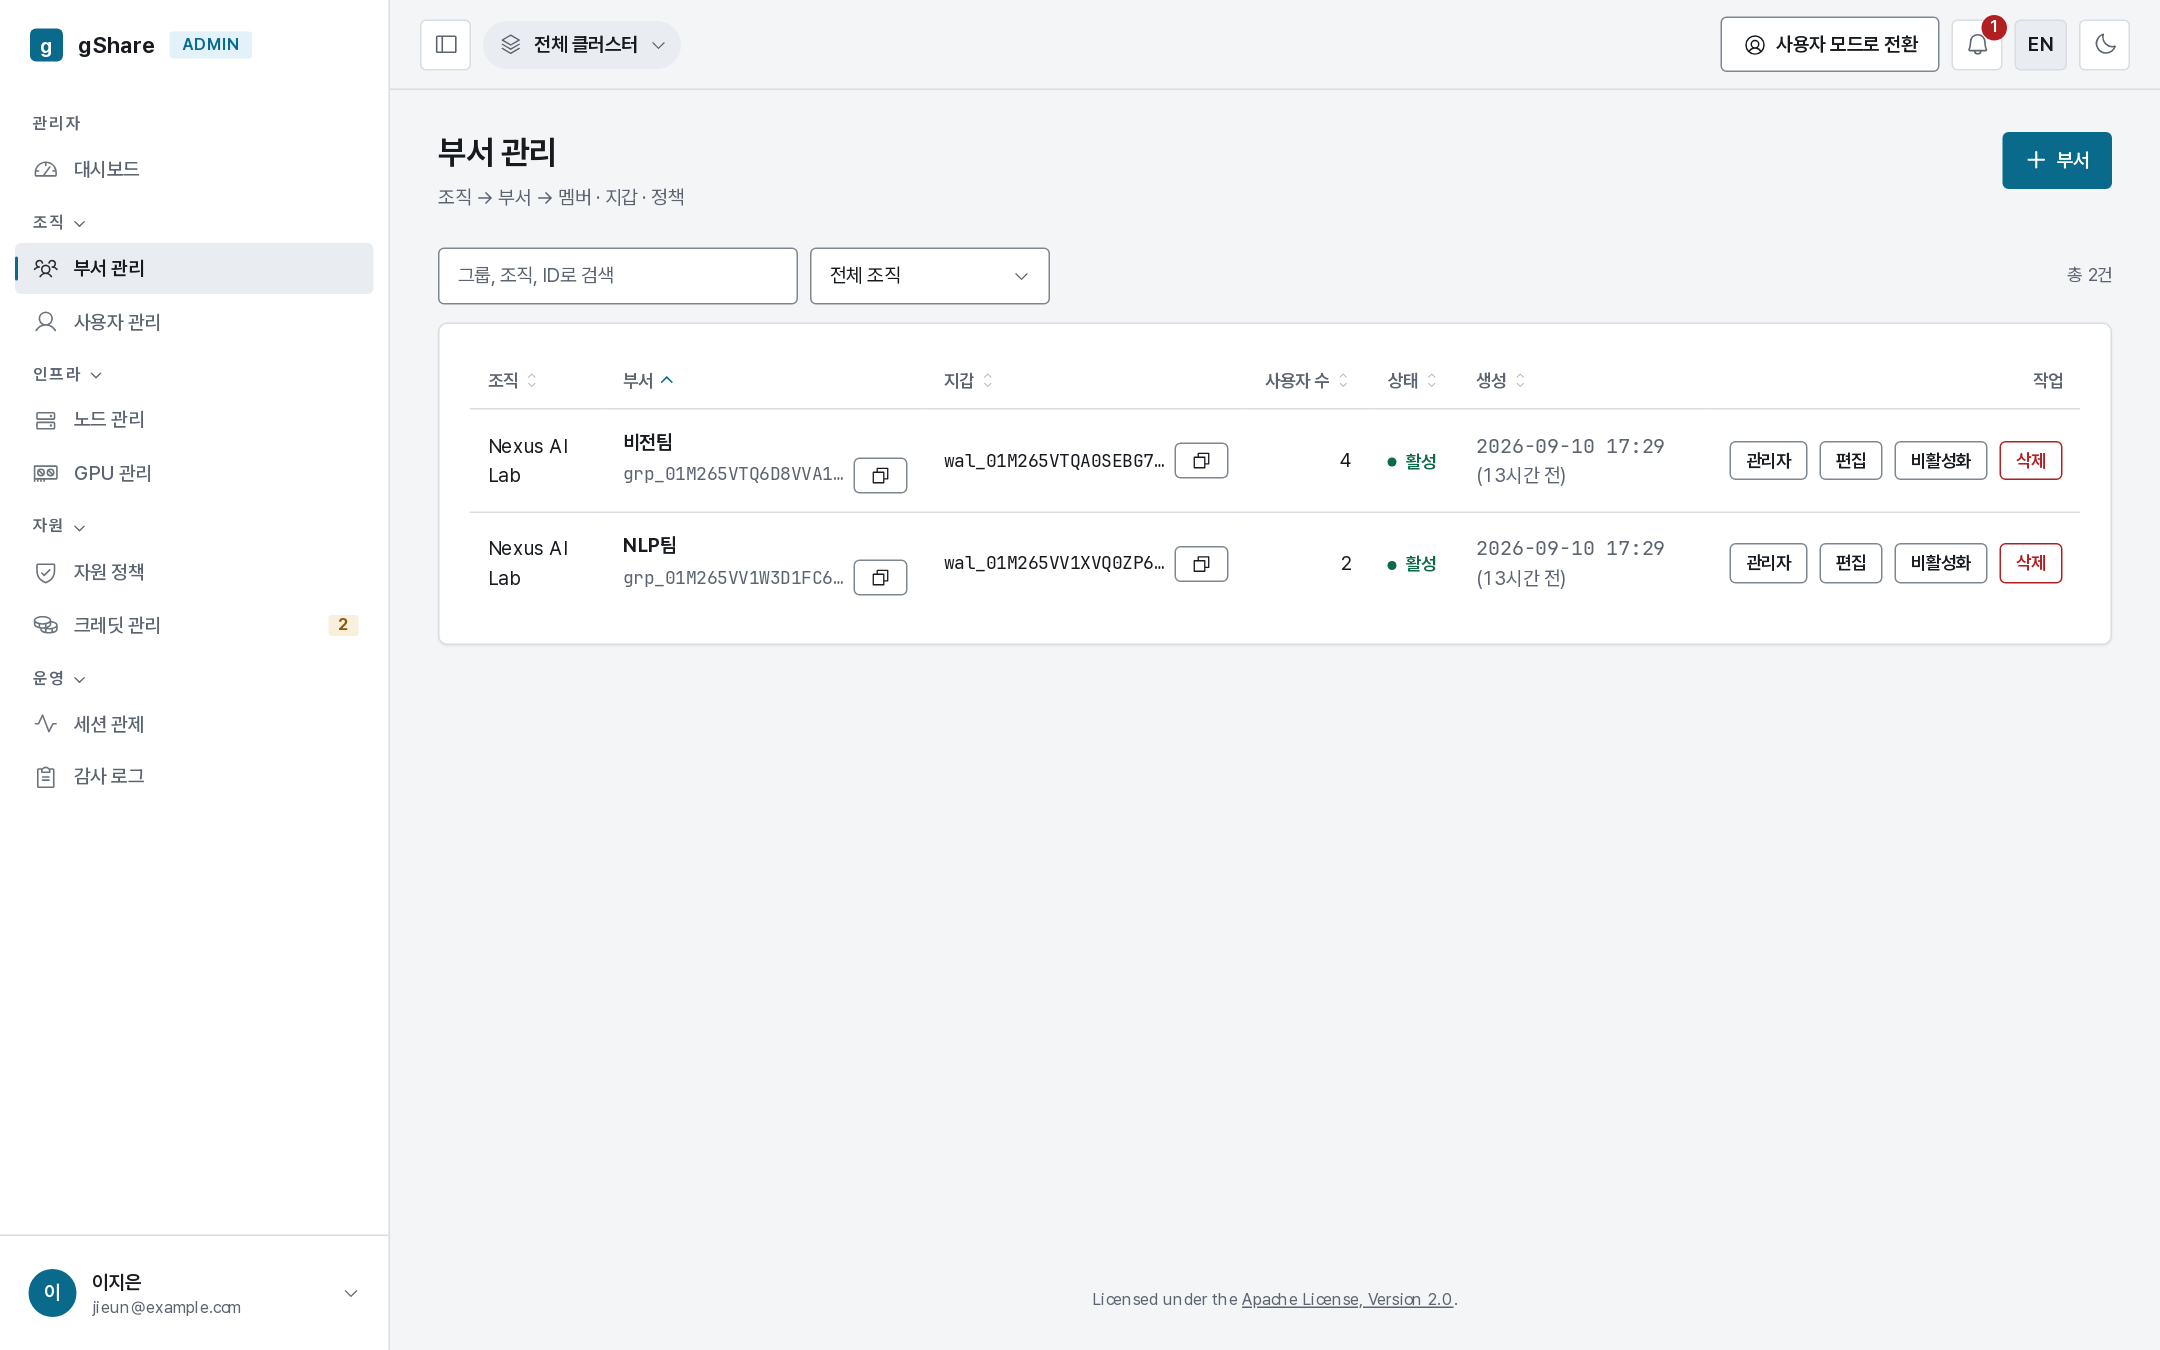Focus the 그룹, 조직, ID로 검색 field
2160x1350 pixels.
click(x=617, y=276)
